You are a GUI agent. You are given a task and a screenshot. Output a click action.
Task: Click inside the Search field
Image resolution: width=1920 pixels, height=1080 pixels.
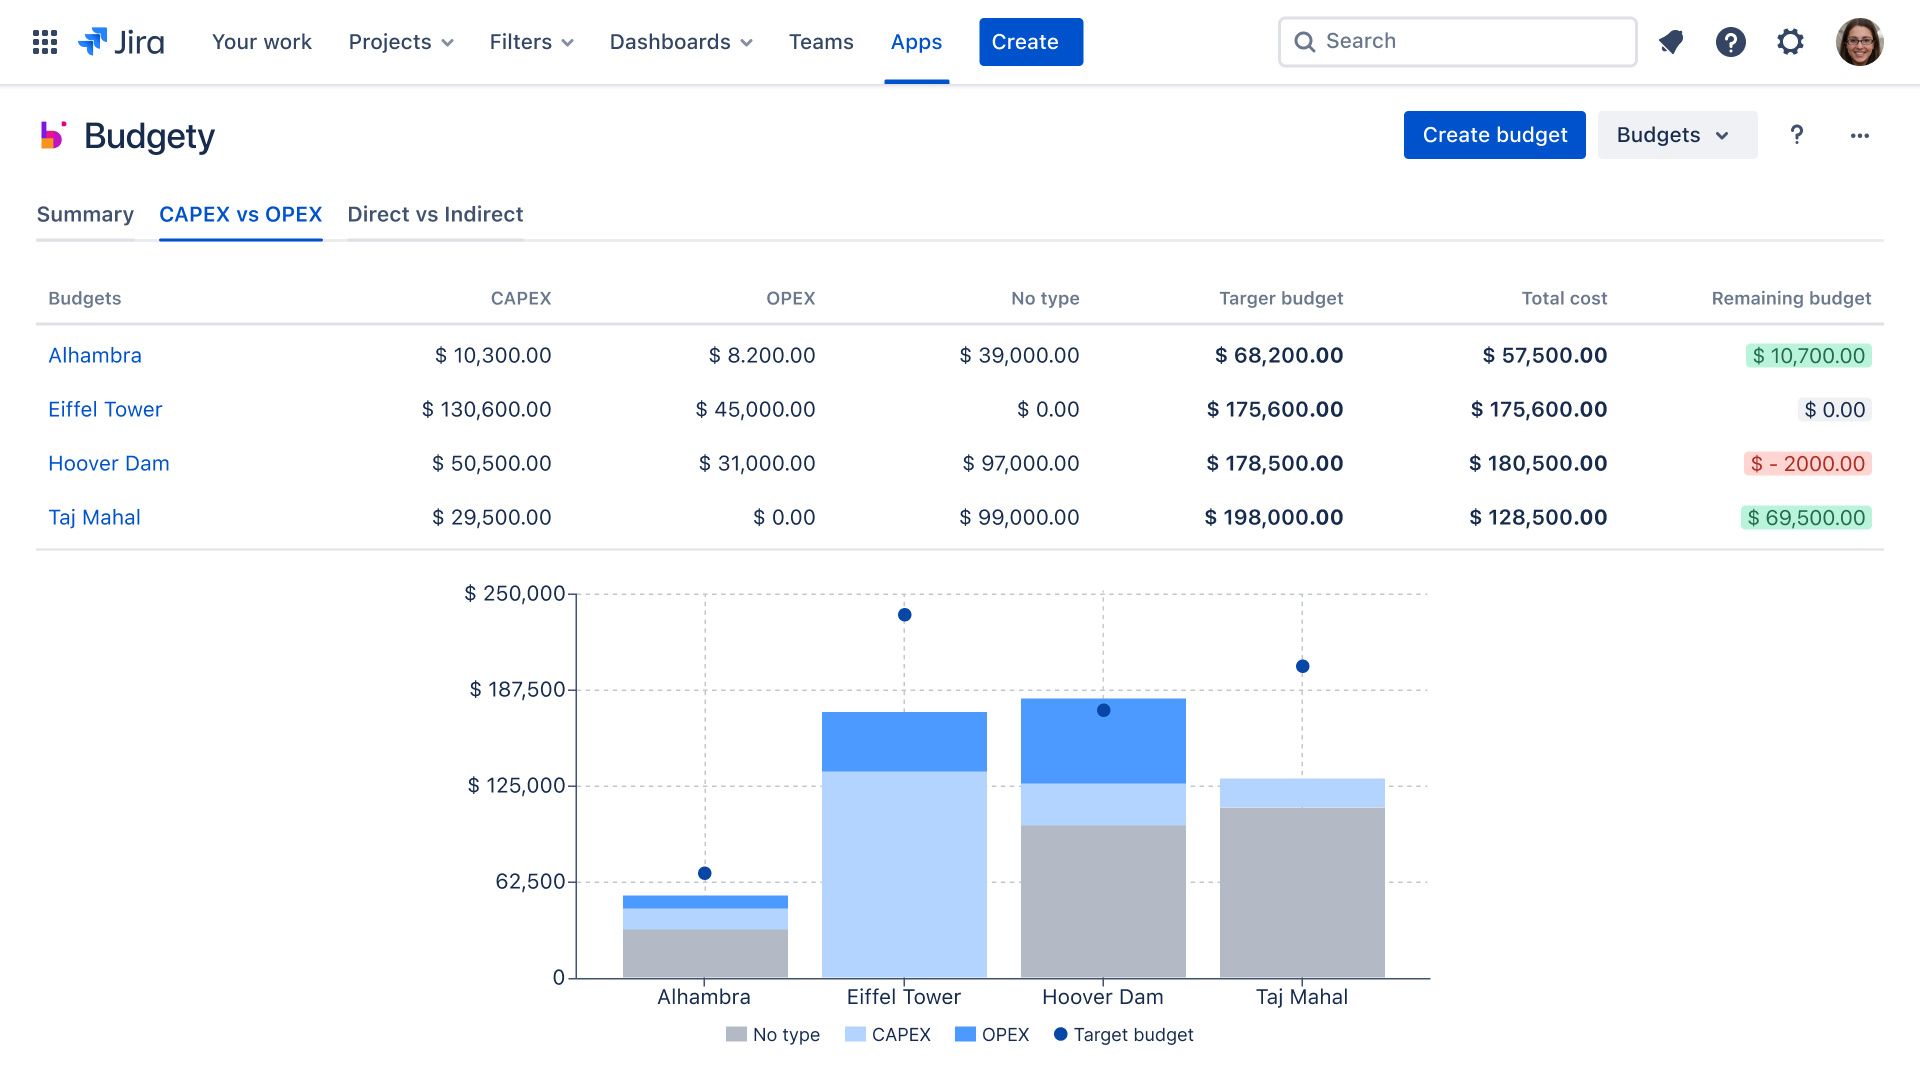pos(1455,41)
